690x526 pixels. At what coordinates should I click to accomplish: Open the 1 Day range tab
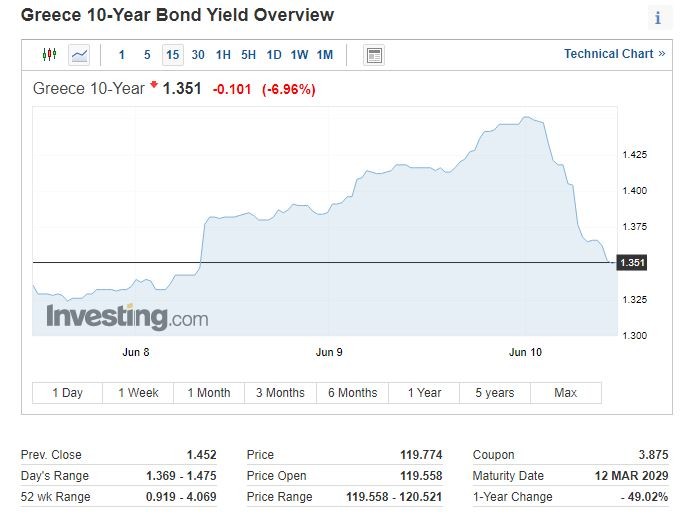click(67, 393)
